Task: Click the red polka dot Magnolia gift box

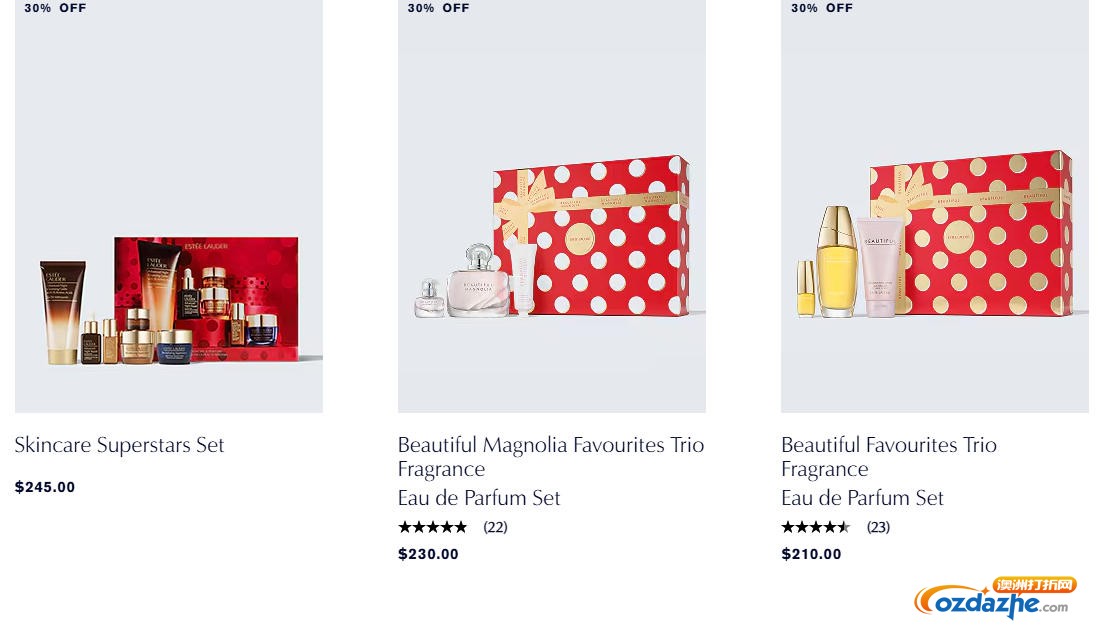Action: click(592, 235)
